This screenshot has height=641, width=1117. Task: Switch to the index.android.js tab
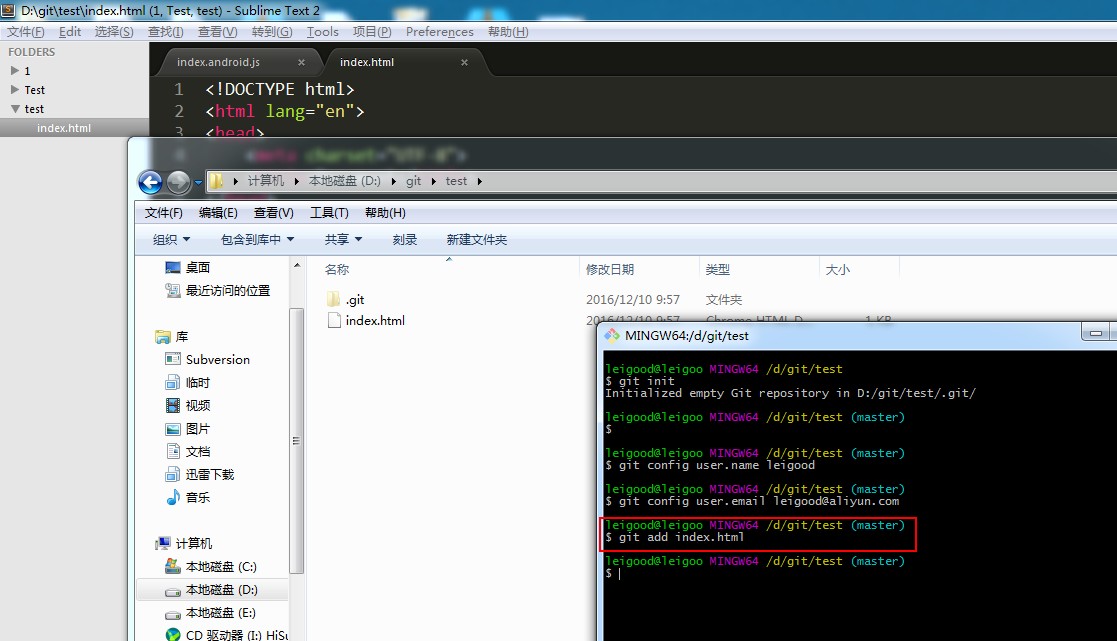pos(218,62)
